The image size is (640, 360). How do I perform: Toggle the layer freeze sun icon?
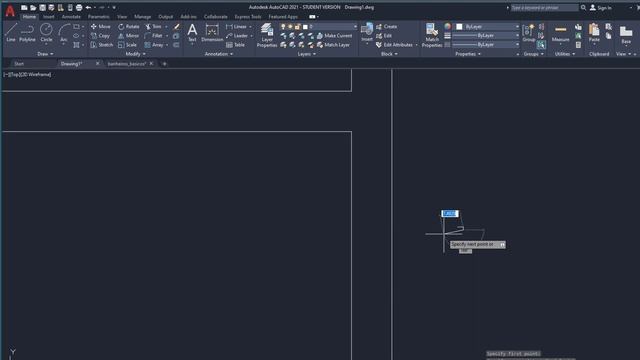(290, 27)
